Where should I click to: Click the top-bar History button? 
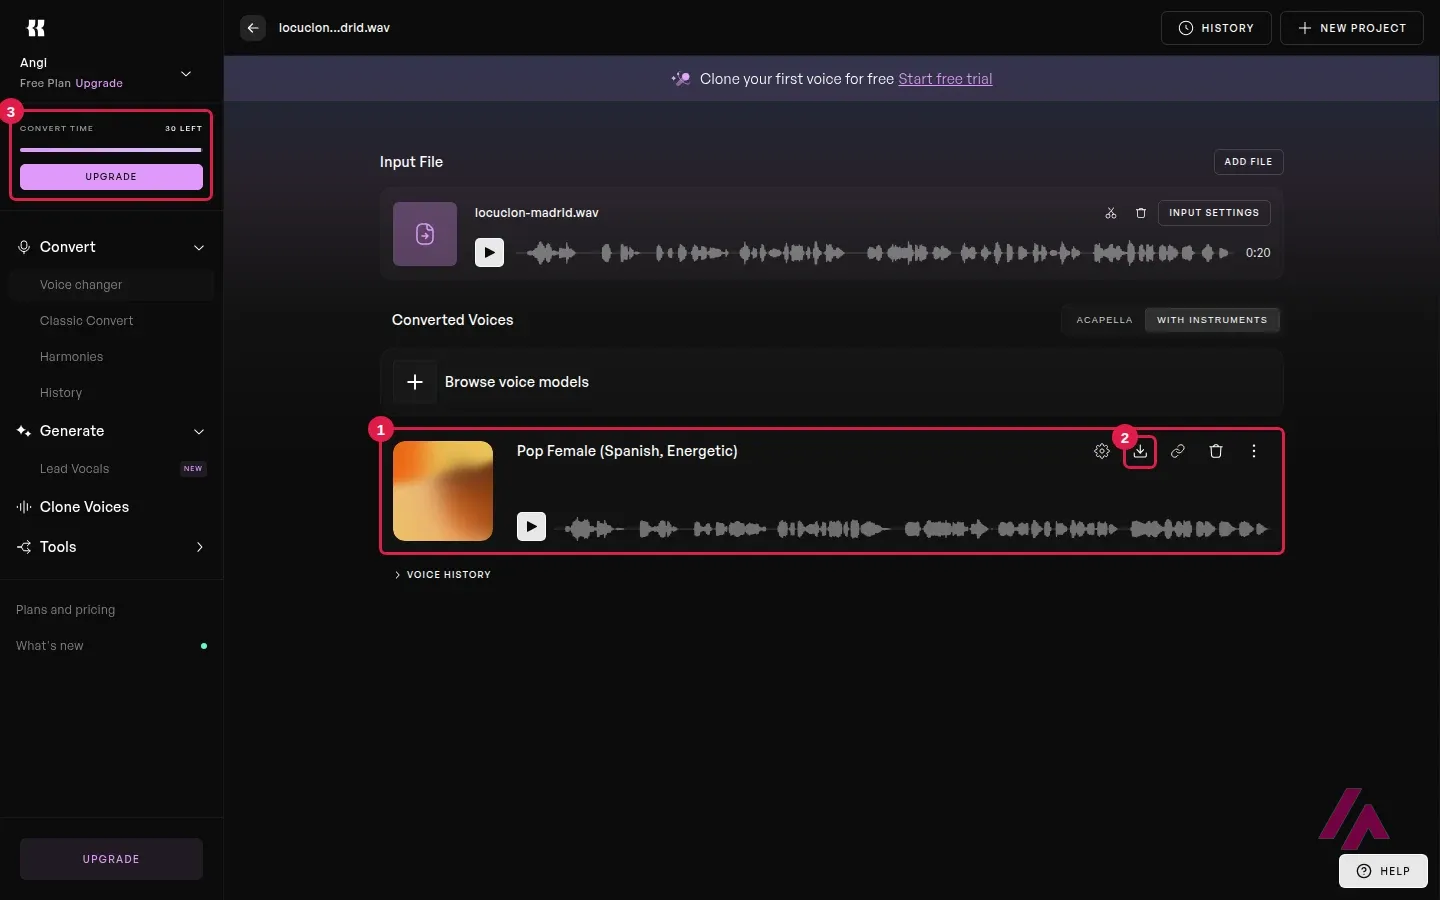1216,28
